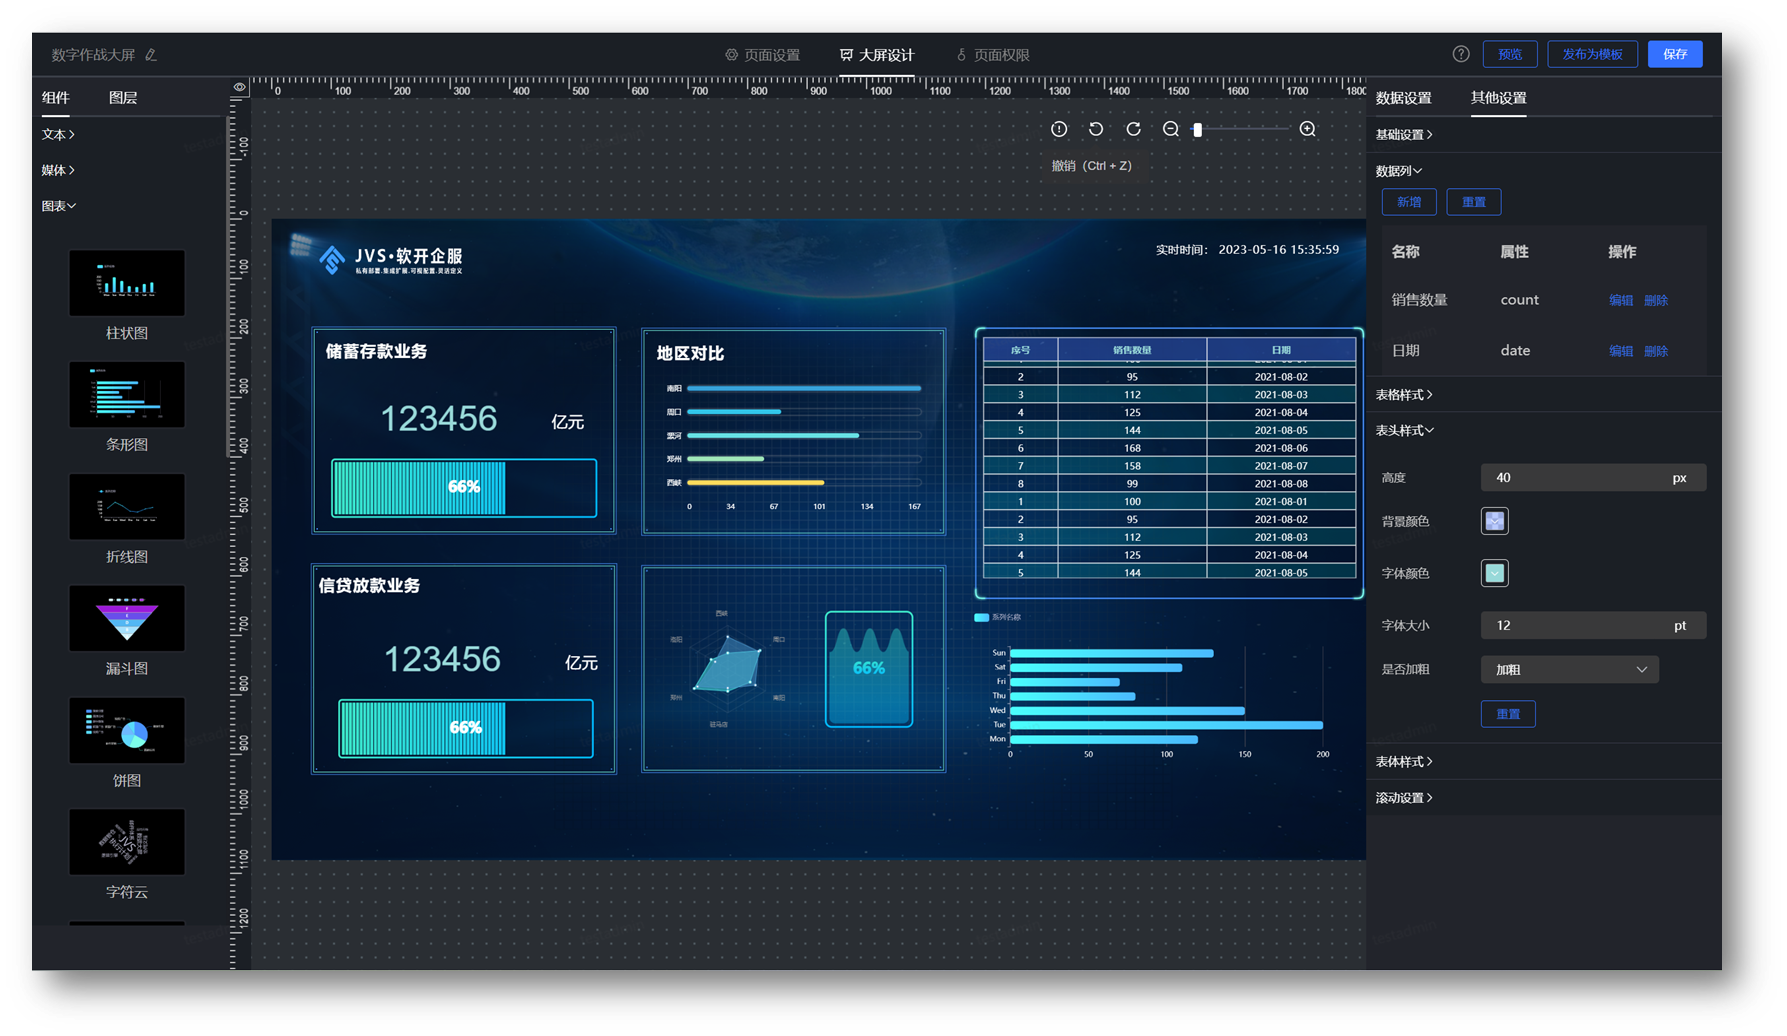Click the 保存 button

click(x=1675, y=54)
